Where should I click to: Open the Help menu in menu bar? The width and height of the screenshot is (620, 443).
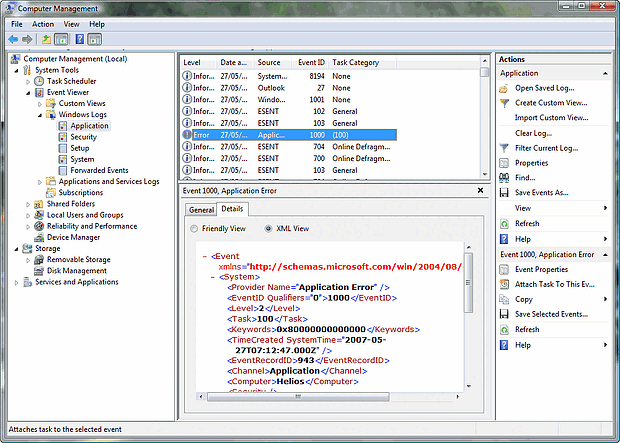click(97, 24)
